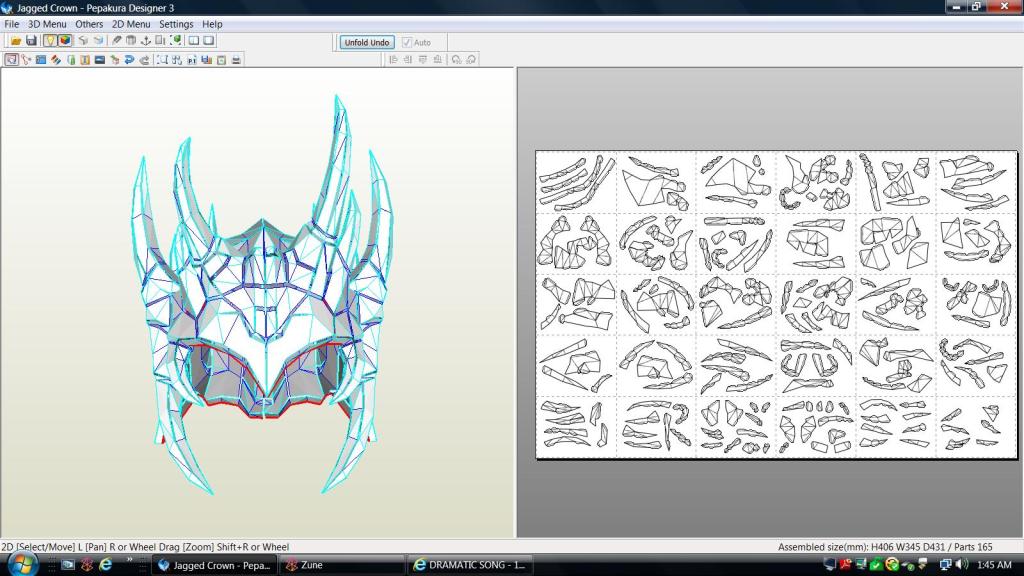Click the Save floppy disk icon

click(31, 41)
